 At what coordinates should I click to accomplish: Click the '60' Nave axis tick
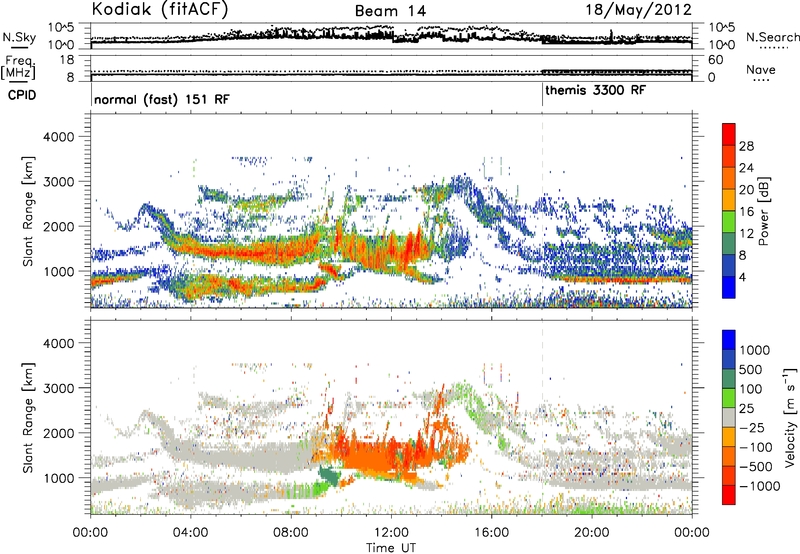point(715,60)
